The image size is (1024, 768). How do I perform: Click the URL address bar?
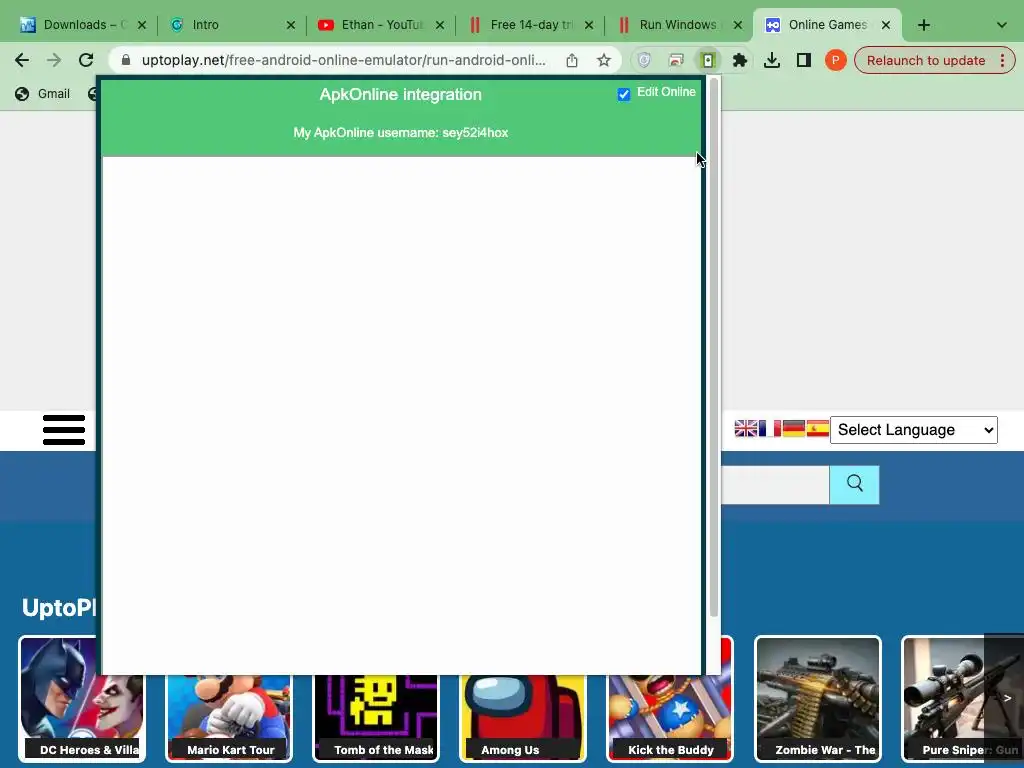[343, 61]
